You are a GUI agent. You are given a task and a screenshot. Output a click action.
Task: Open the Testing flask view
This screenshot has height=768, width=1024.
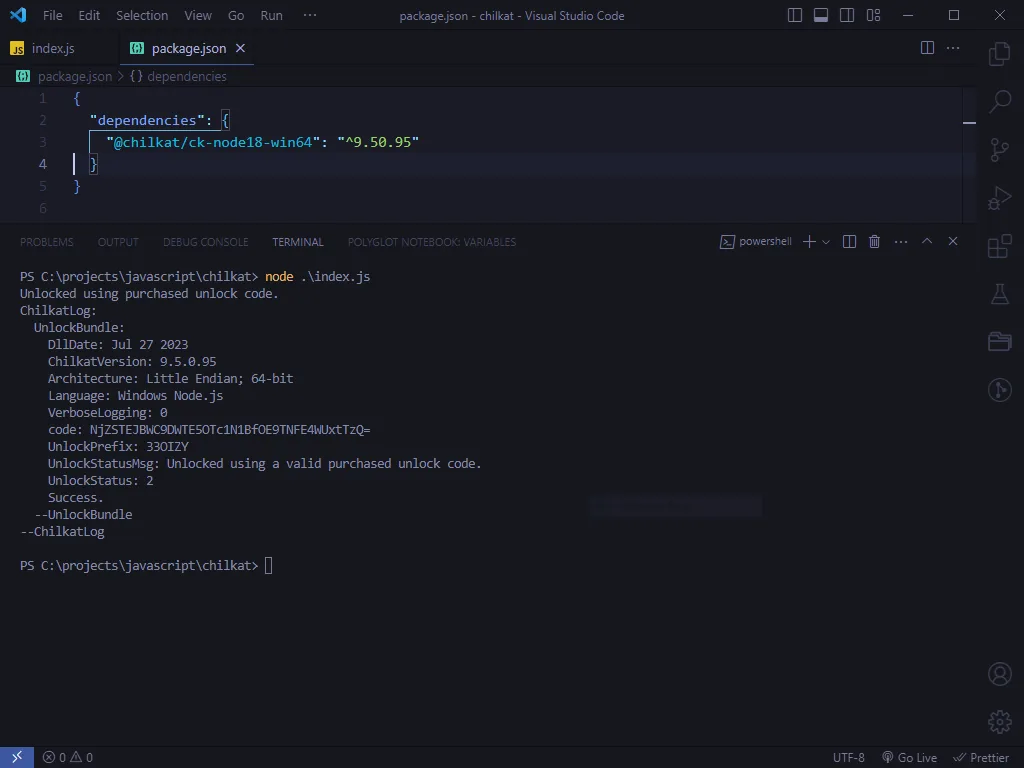click(x=999, y=294)
